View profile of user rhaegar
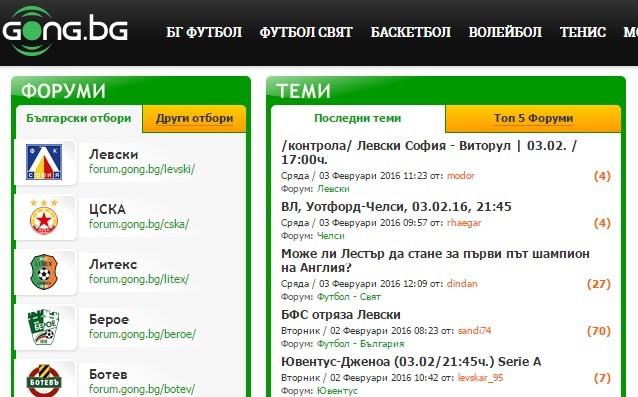Image resolution: width=638 pixels, height=397 pixels. pyautogui.click(x=464, y=223)
